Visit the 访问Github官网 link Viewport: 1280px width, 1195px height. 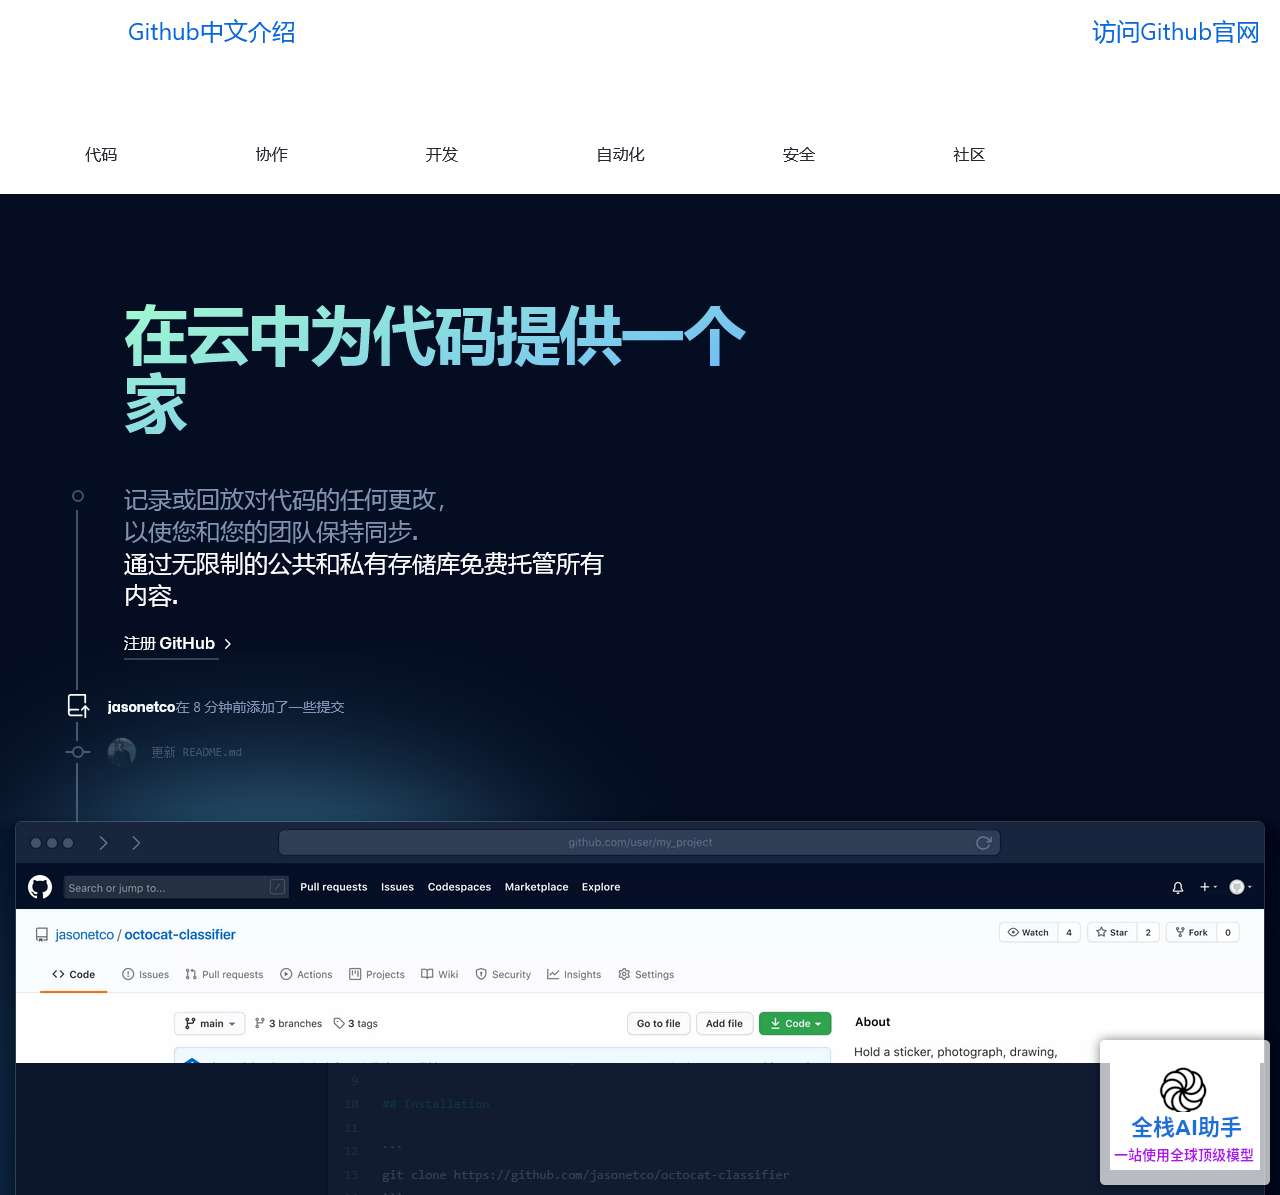(1175, 32)
